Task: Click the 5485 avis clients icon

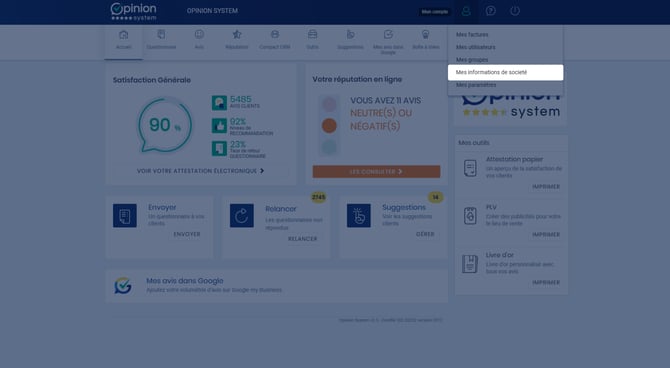Action: [x=219, y=103]
